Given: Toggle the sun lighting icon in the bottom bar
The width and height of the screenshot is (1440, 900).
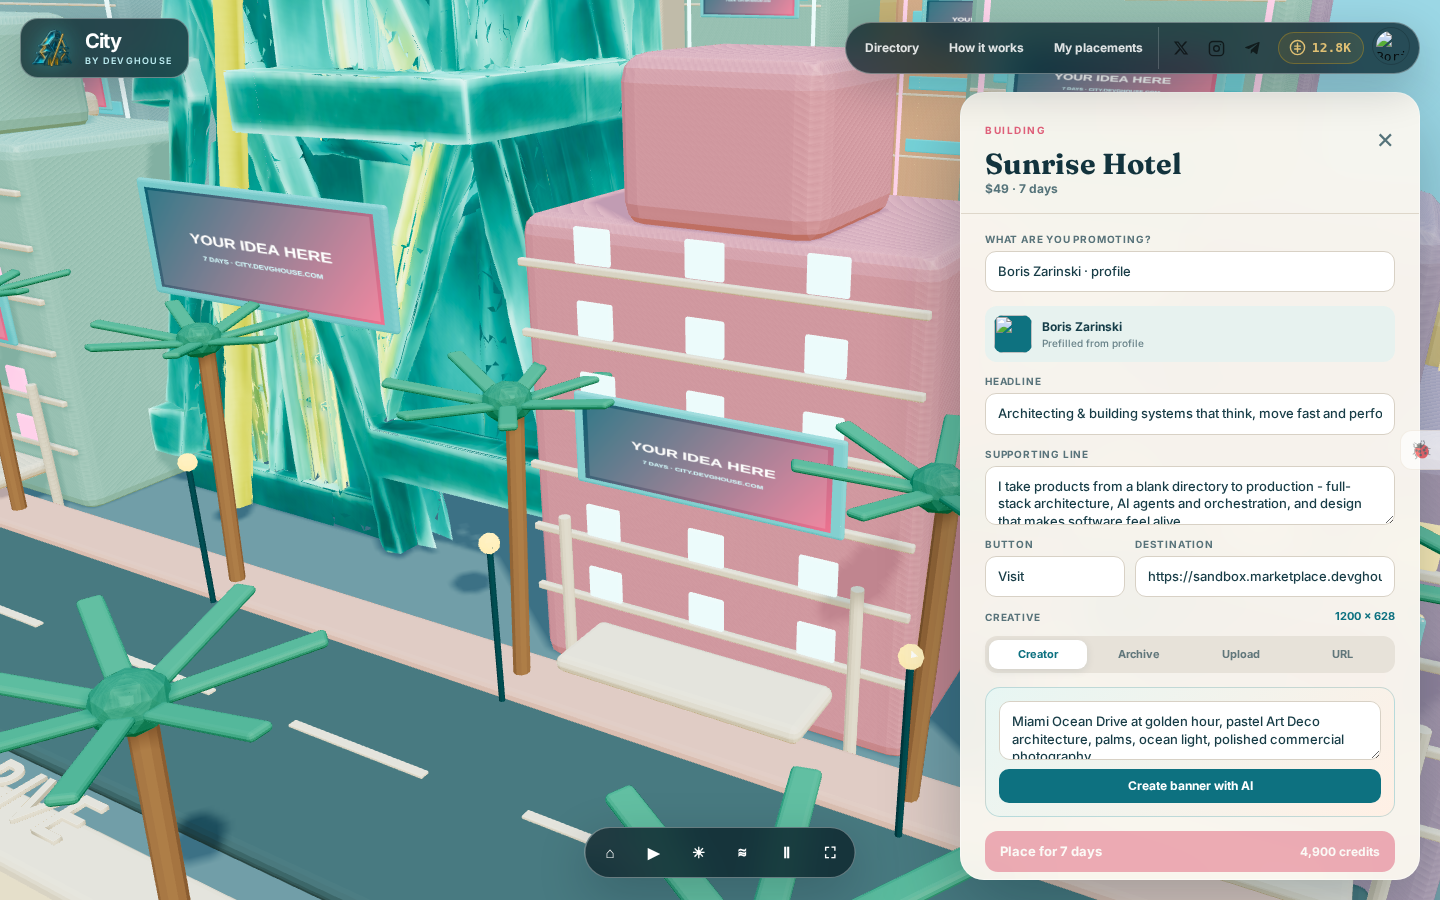Looking at the screenshot, I should [698, 853].
